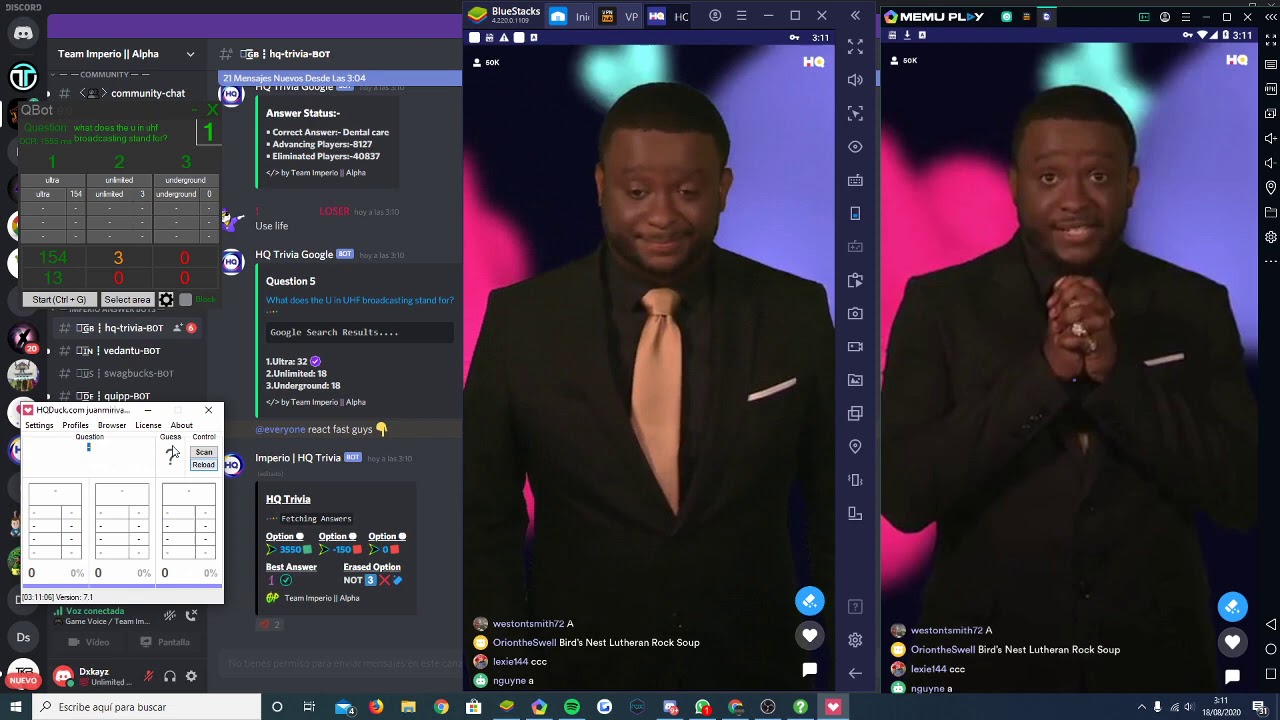Open About menu in HQDuck window
The width and height of the screenshot is (1280, 720).
point(181,426)
